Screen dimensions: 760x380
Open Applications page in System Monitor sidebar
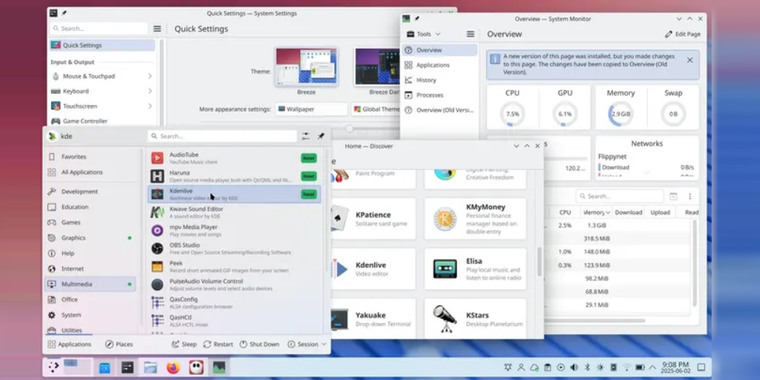click(x=439, y=65)
